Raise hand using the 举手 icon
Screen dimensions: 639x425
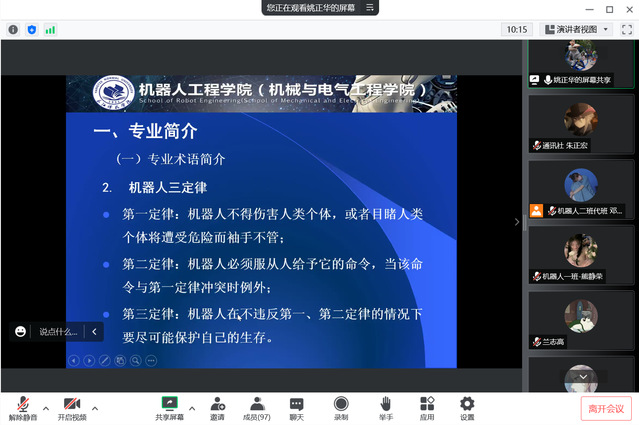pyautogui.click(x=385, y=404)
